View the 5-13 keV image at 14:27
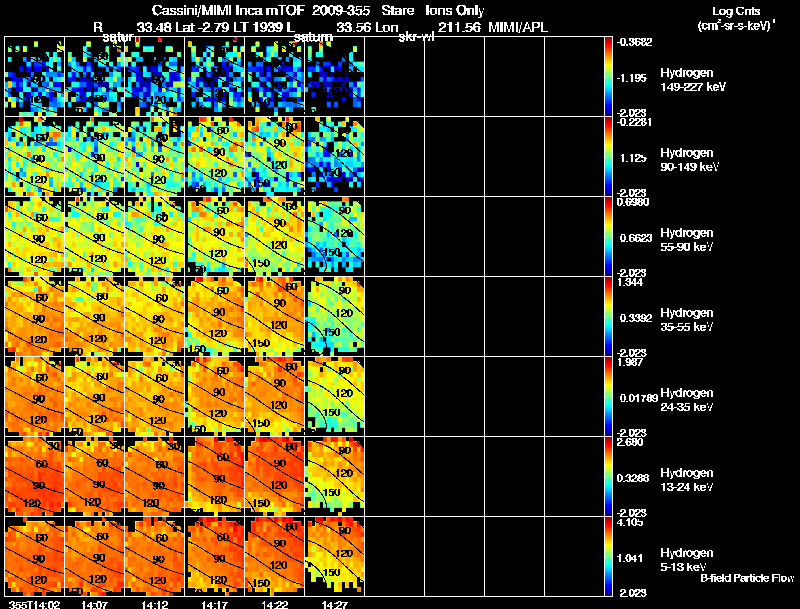Viewport: 800px width, 609px height. 334,556
